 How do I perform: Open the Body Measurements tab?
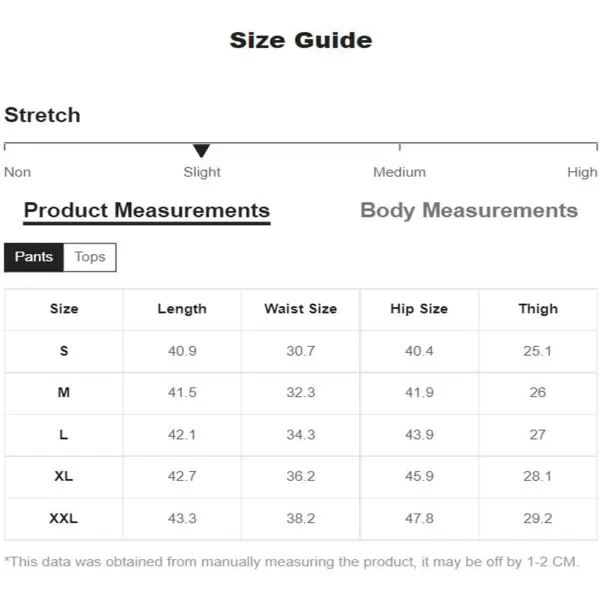coord(469,210)
